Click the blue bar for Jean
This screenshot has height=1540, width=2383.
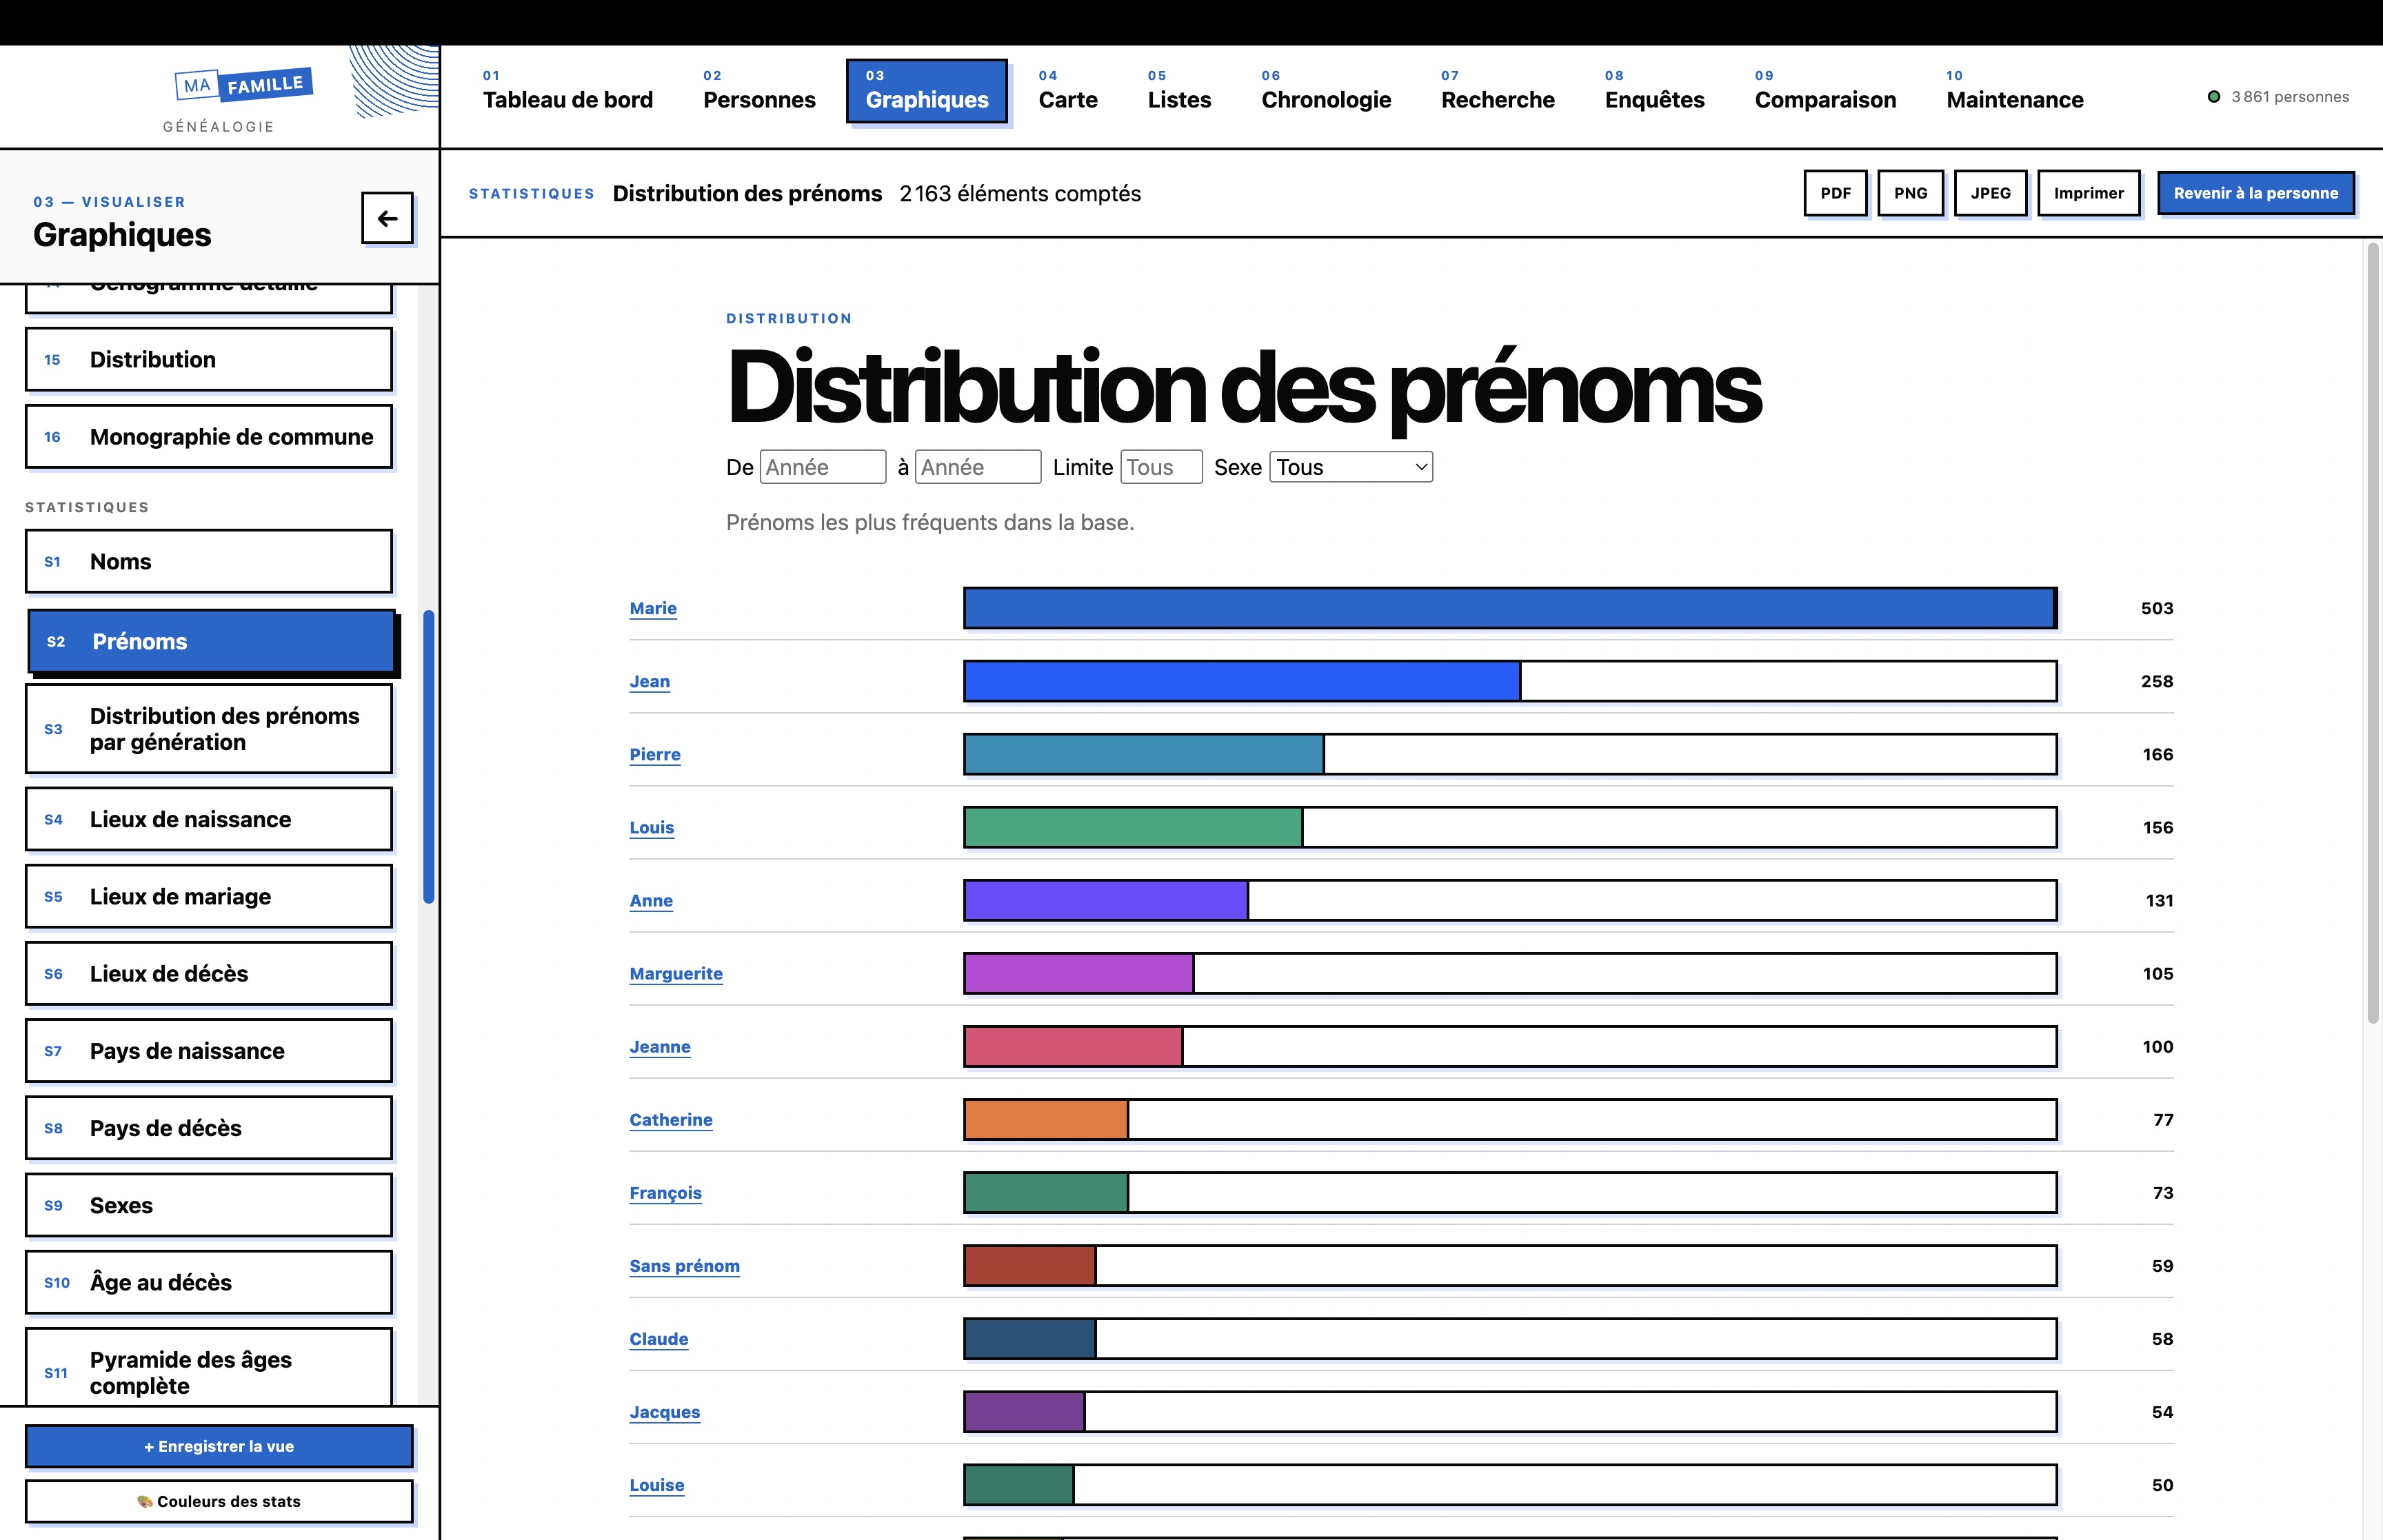[1242, 681]
